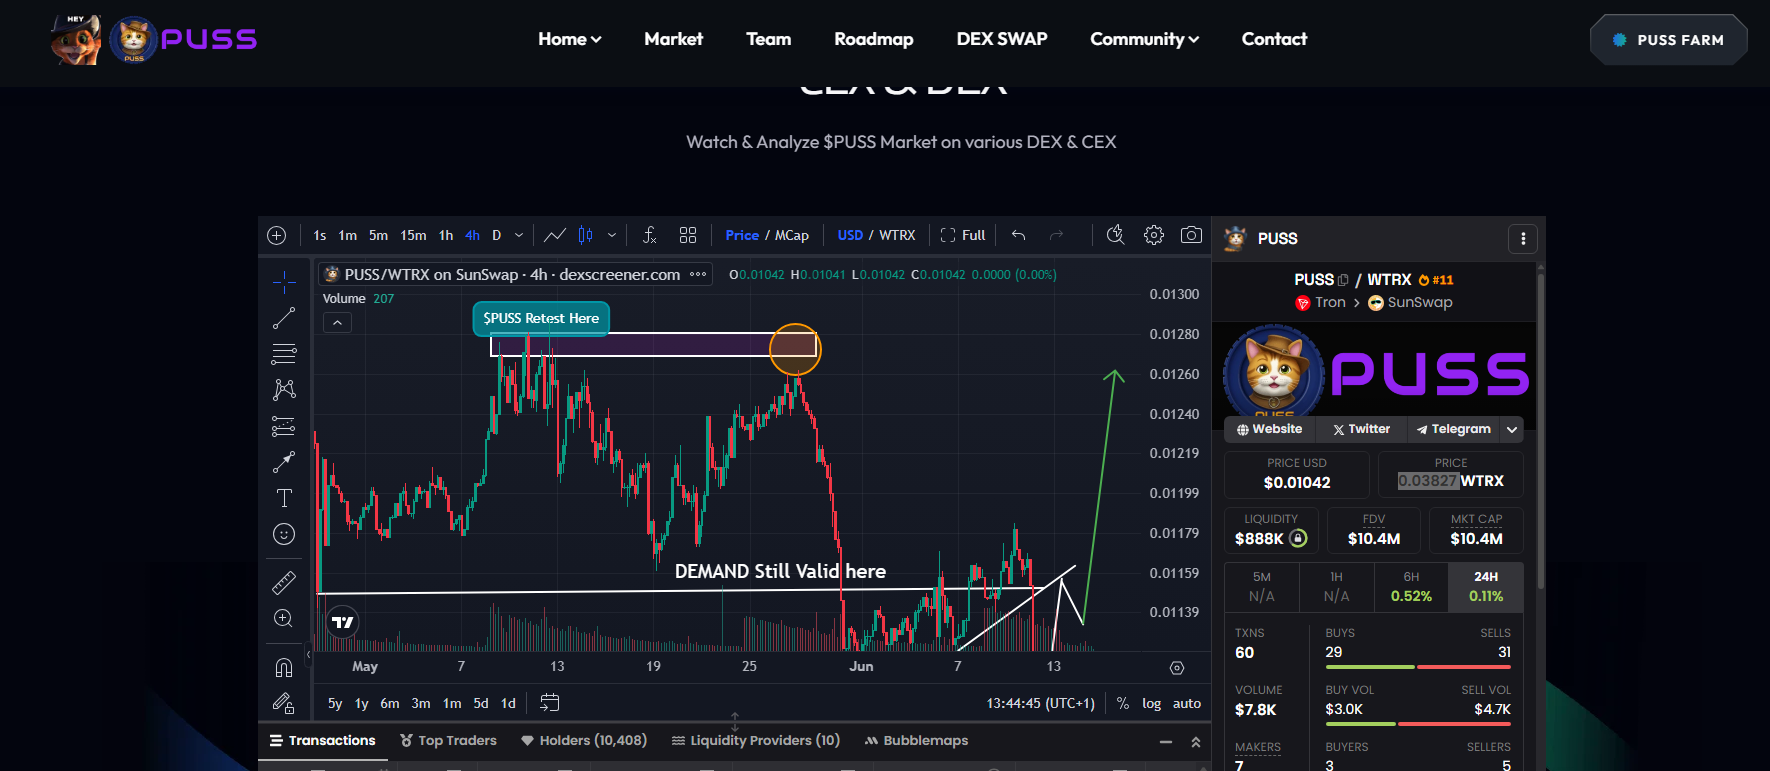Open the Transactions tab
Viewport: 1770px width, 771px height.
coord(322,741)
